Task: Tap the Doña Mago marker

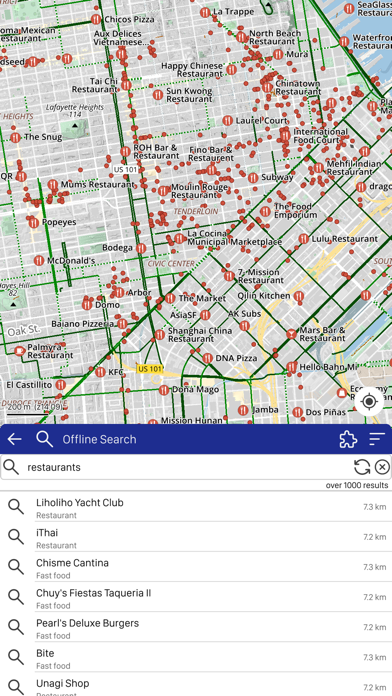Action: 164,390
